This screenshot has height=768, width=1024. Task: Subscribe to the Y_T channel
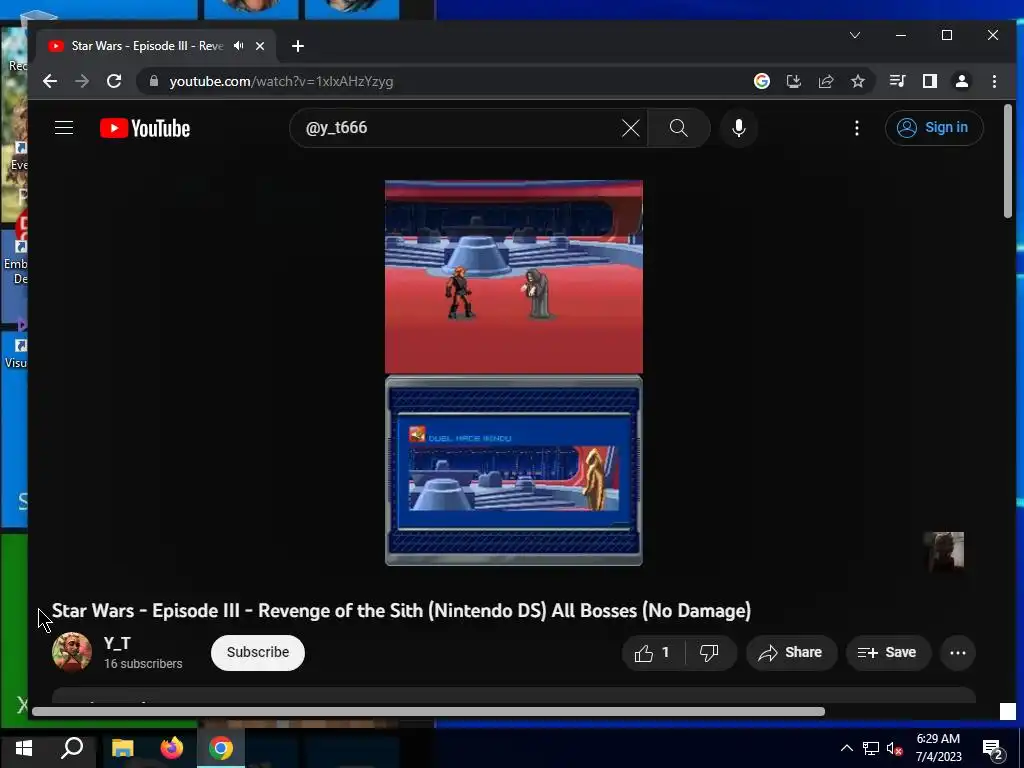258,652
